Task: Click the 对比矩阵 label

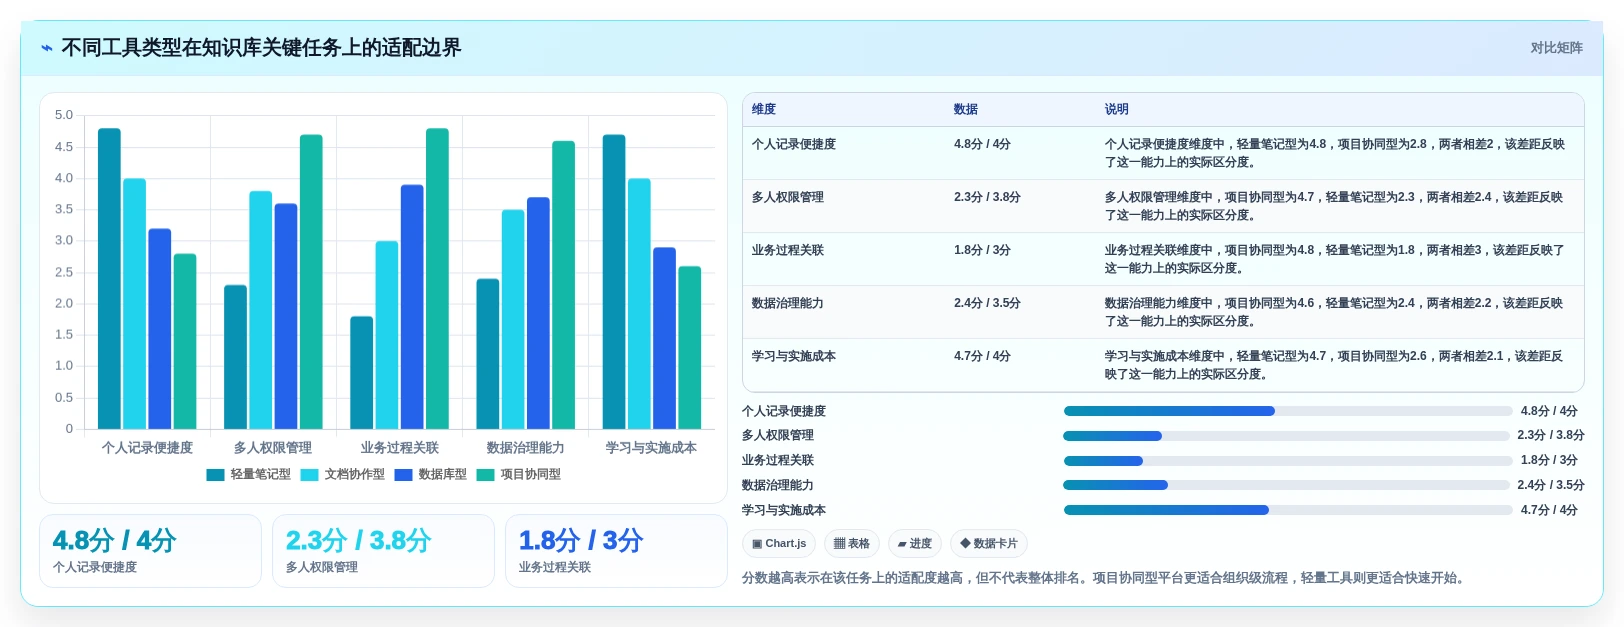Action: pos(1556,48)
